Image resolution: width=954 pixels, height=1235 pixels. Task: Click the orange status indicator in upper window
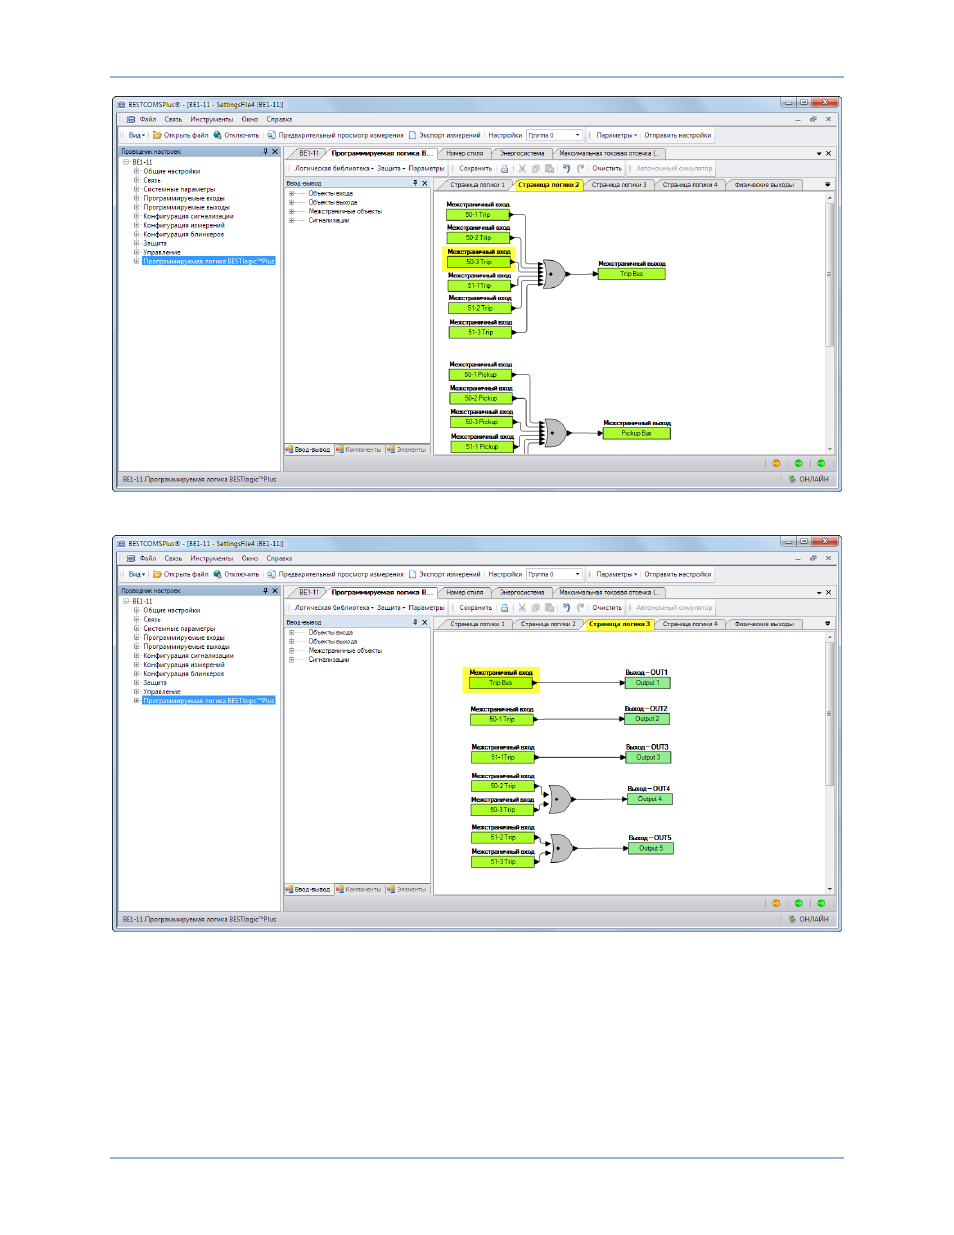[x=776, y=464]
